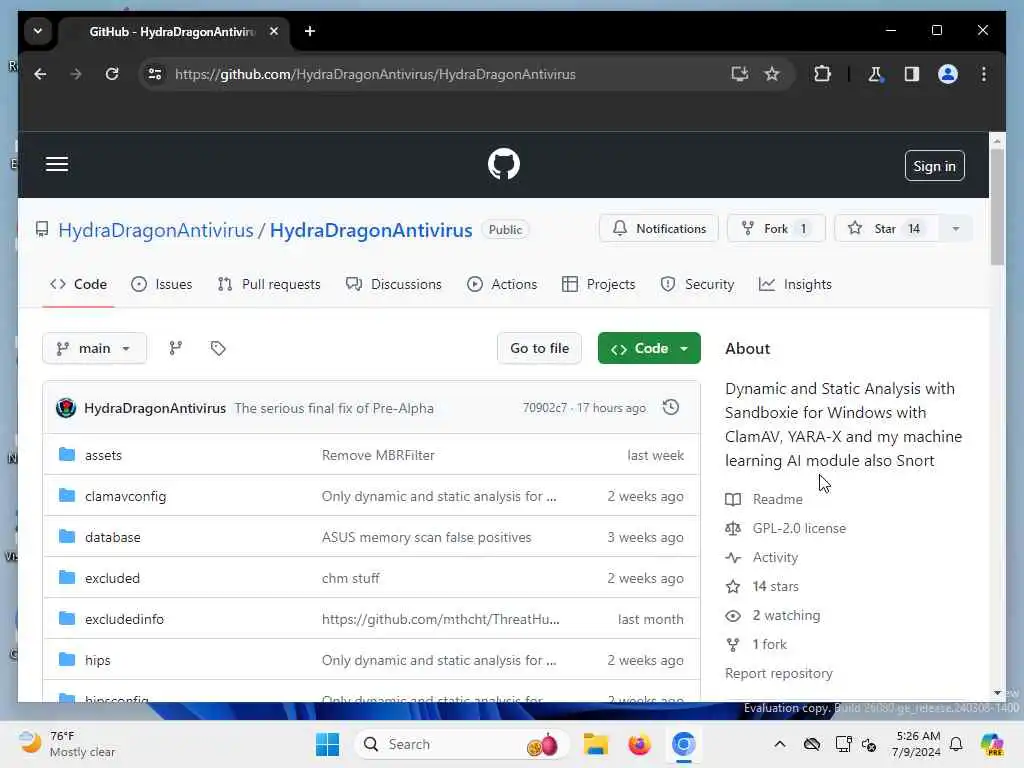Open the database folder

click(x=112, y=537)
